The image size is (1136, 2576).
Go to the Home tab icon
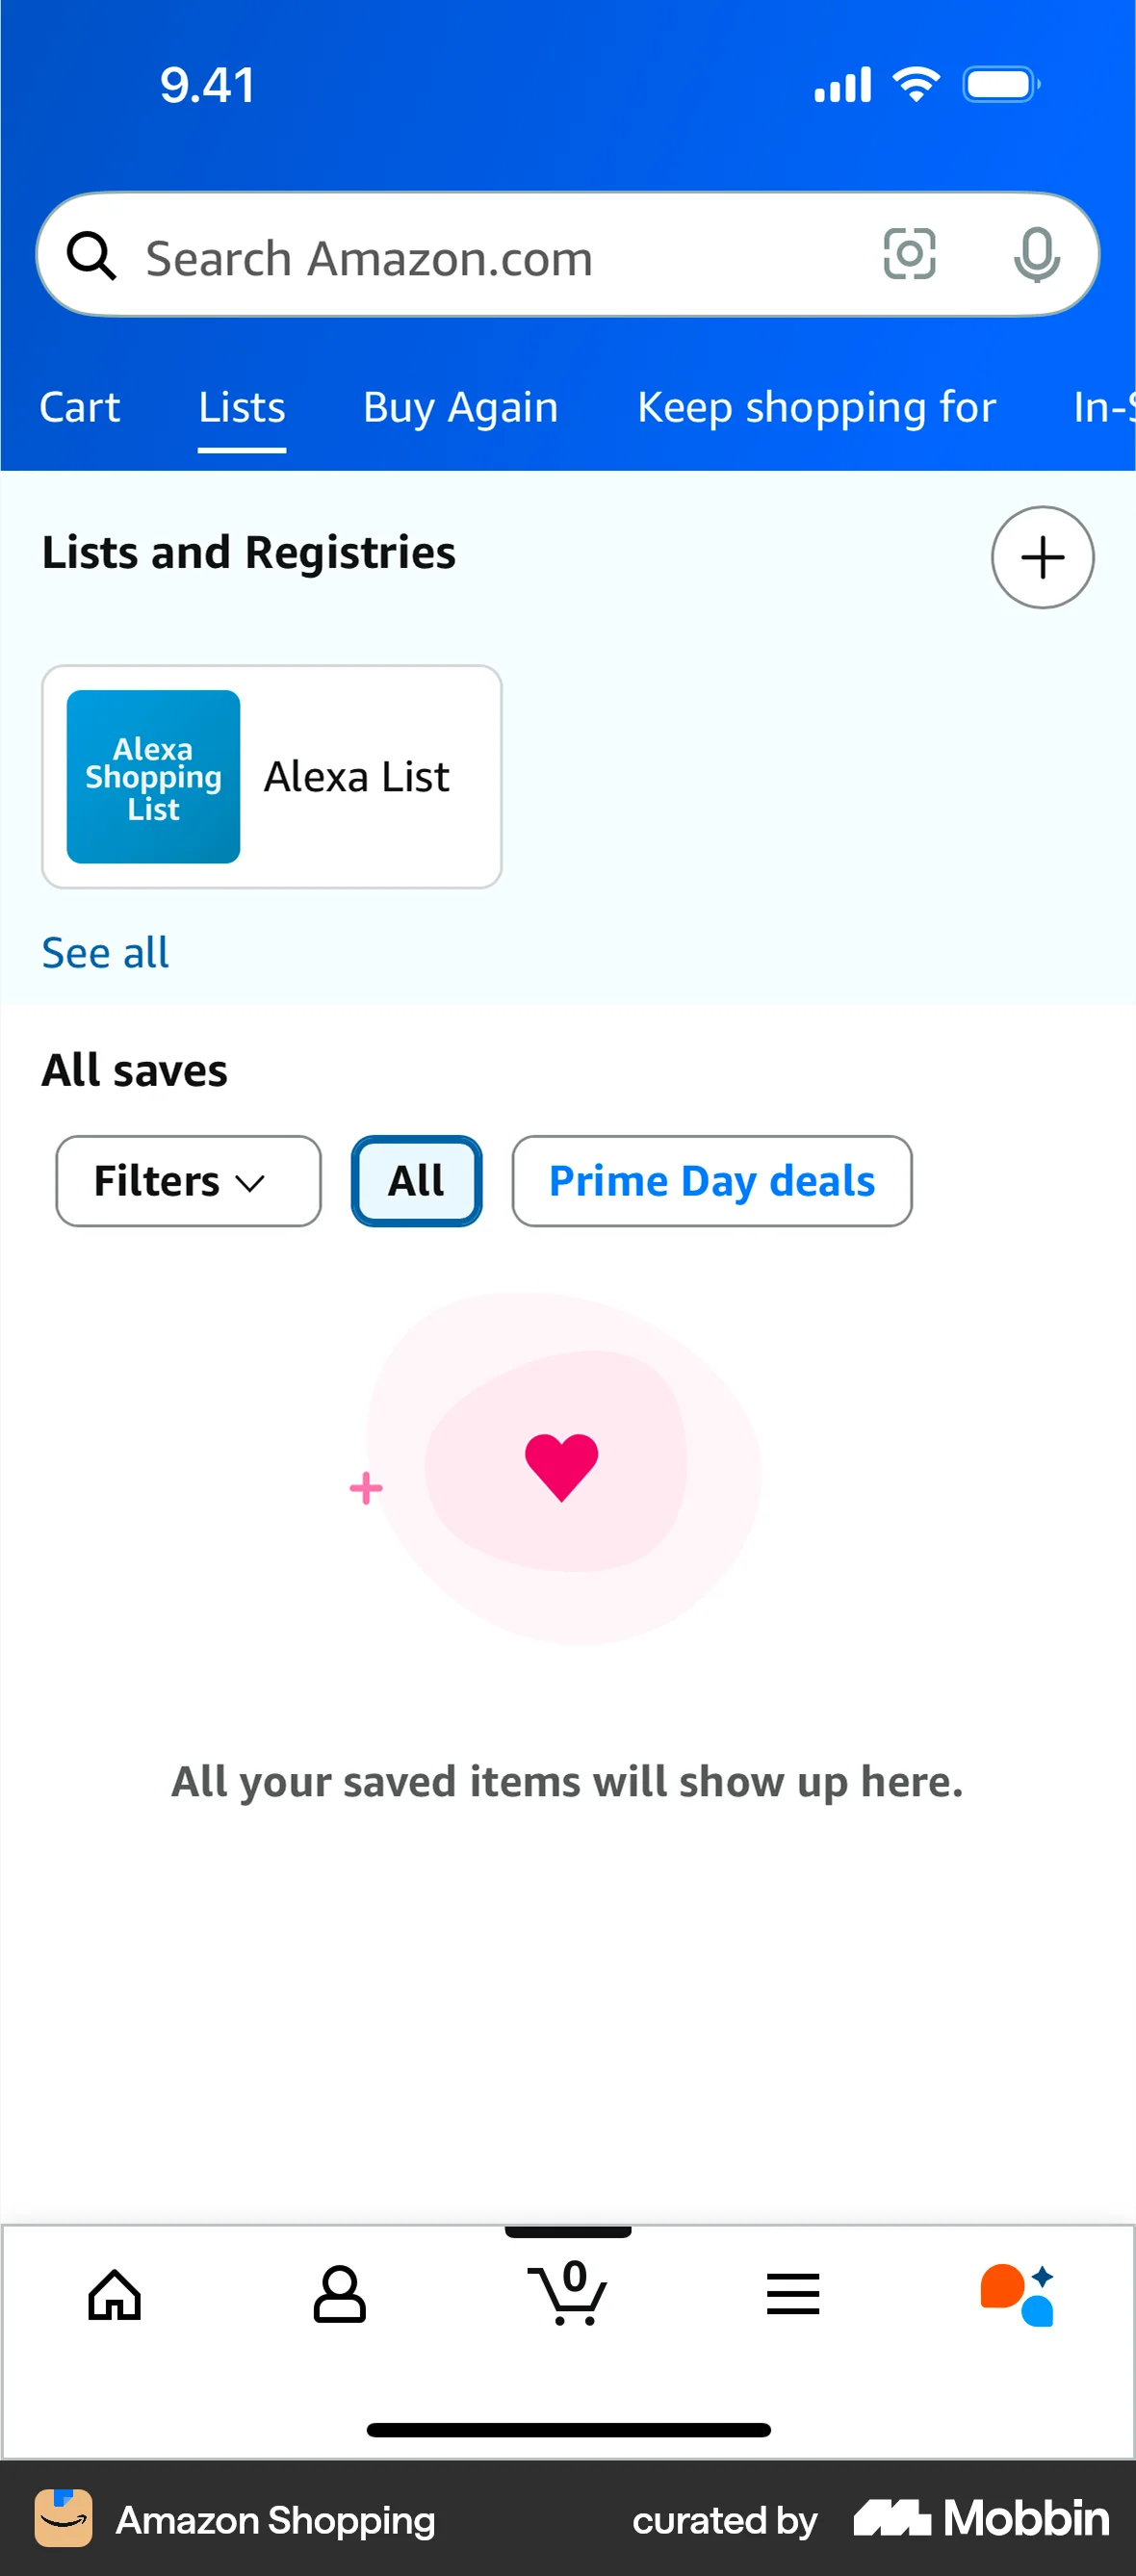[x=114, y=2295]
